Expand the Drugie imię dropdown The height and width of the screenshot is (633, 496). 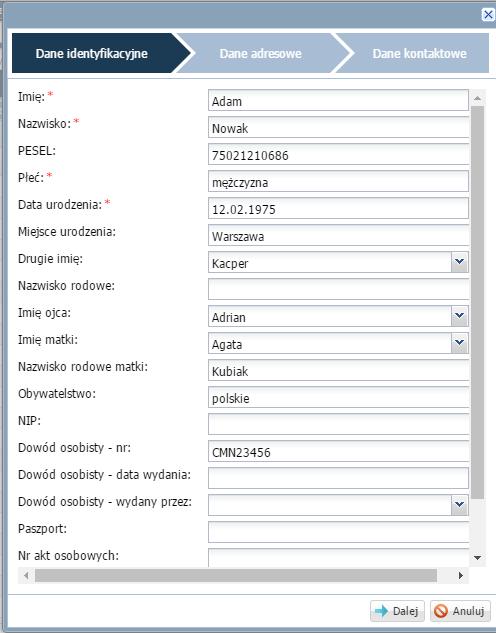coord(459,262)
